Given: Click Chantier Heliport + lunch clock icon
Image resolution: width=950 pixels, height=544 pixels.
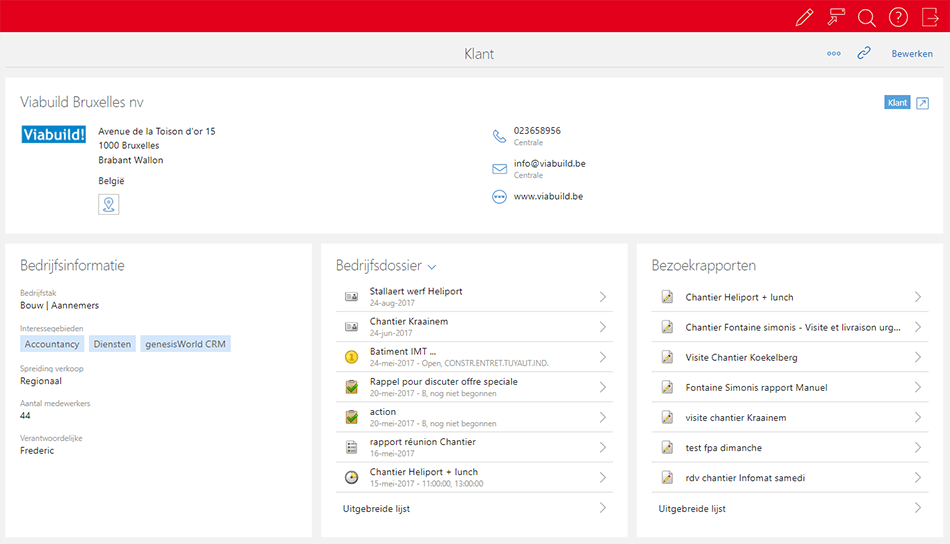Looking at the screenshot, I should (351, 477).
